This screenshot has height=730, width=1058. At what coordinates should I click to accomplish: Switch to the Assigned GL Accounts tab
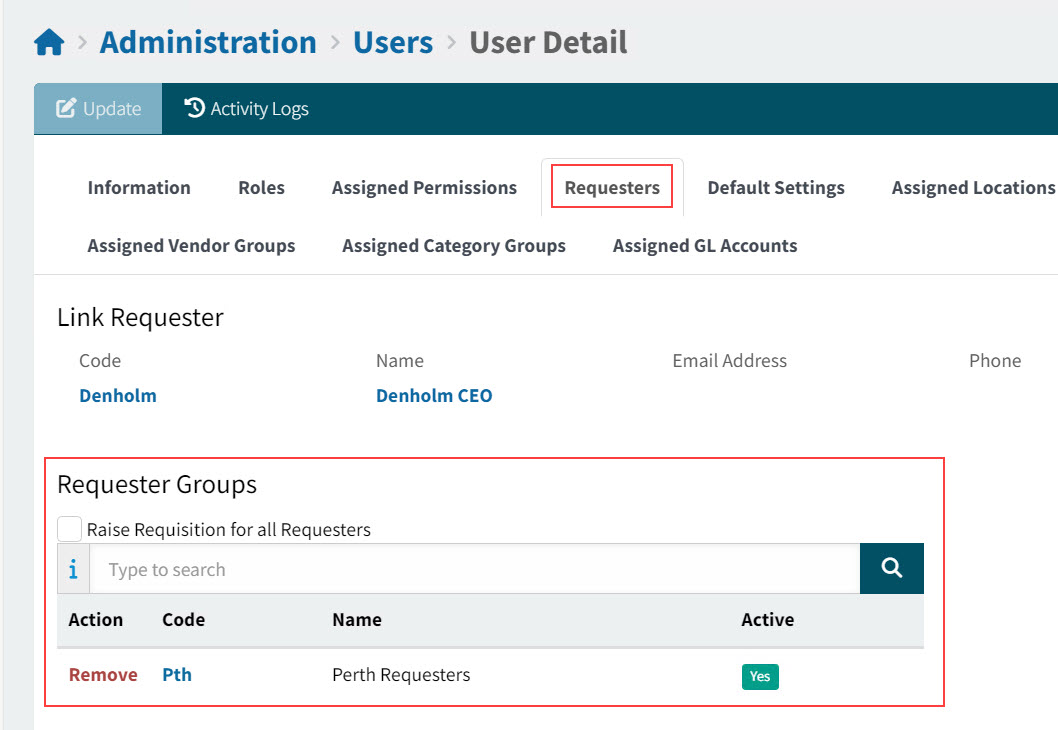[705, 245]
